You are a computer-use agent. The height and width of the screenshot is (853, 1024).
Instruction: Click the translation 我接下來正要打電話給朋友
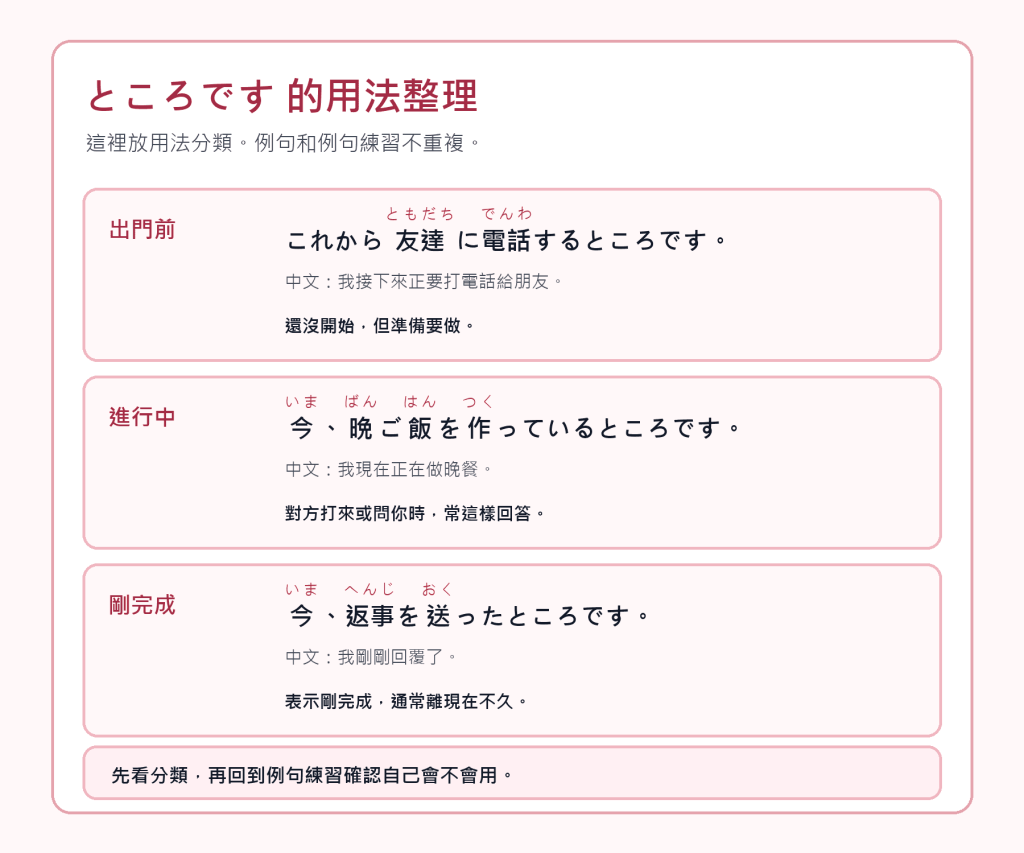[424, 282]
